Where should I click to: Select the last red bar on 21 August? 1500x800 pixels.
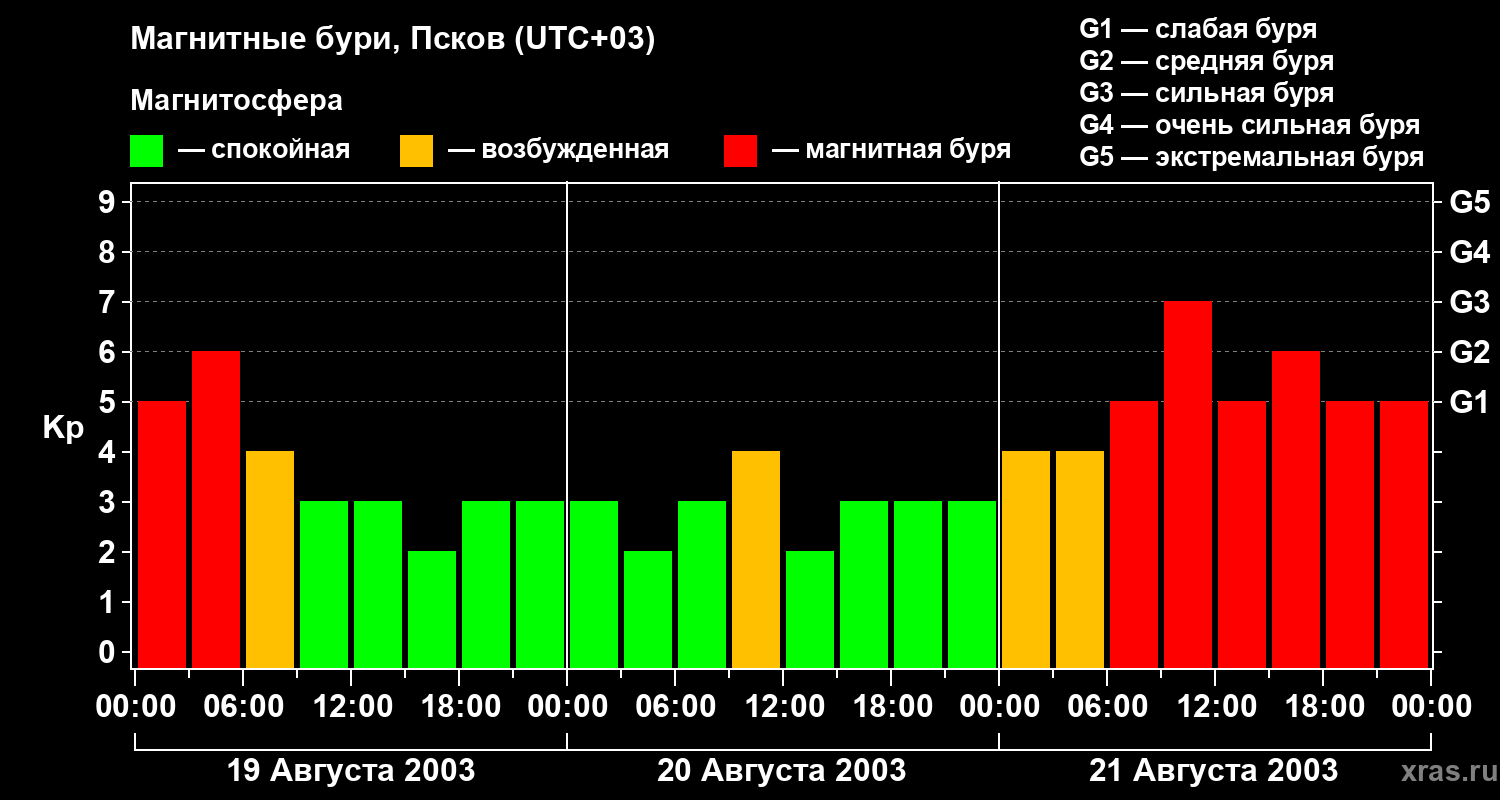(x=1404, y=534)
